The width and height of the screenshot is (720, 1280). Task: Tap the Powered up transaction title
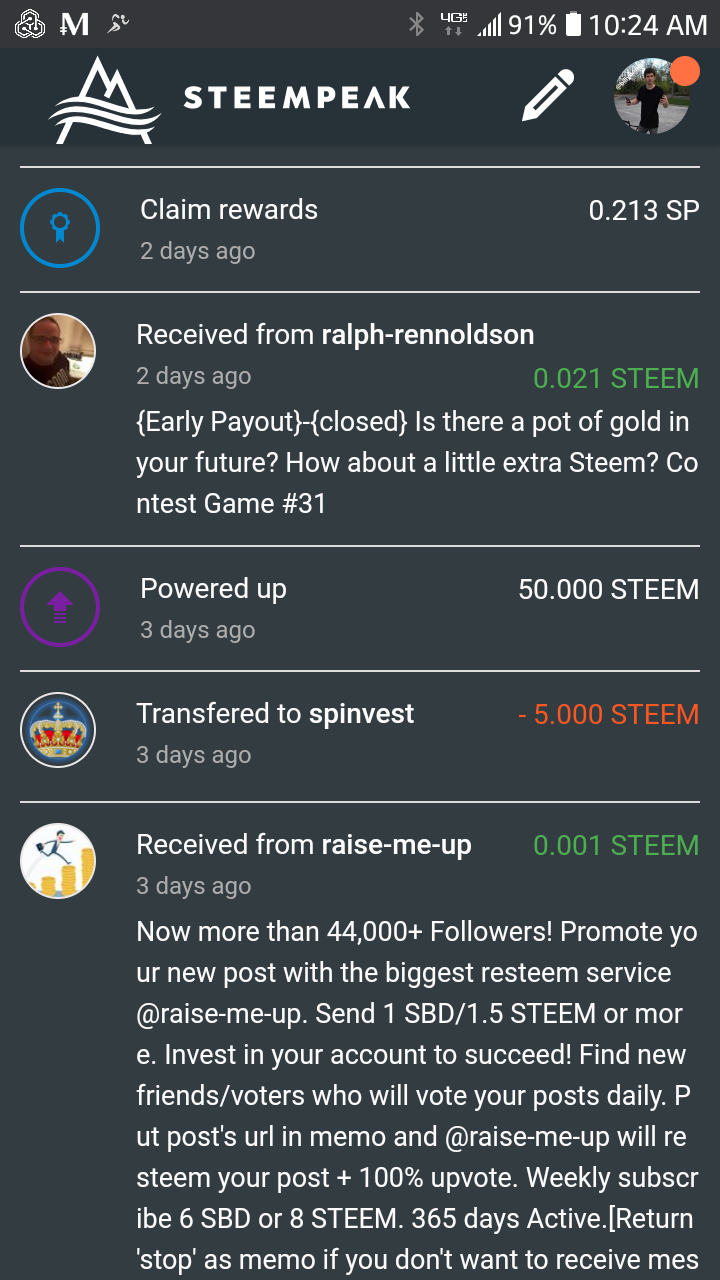213,589
